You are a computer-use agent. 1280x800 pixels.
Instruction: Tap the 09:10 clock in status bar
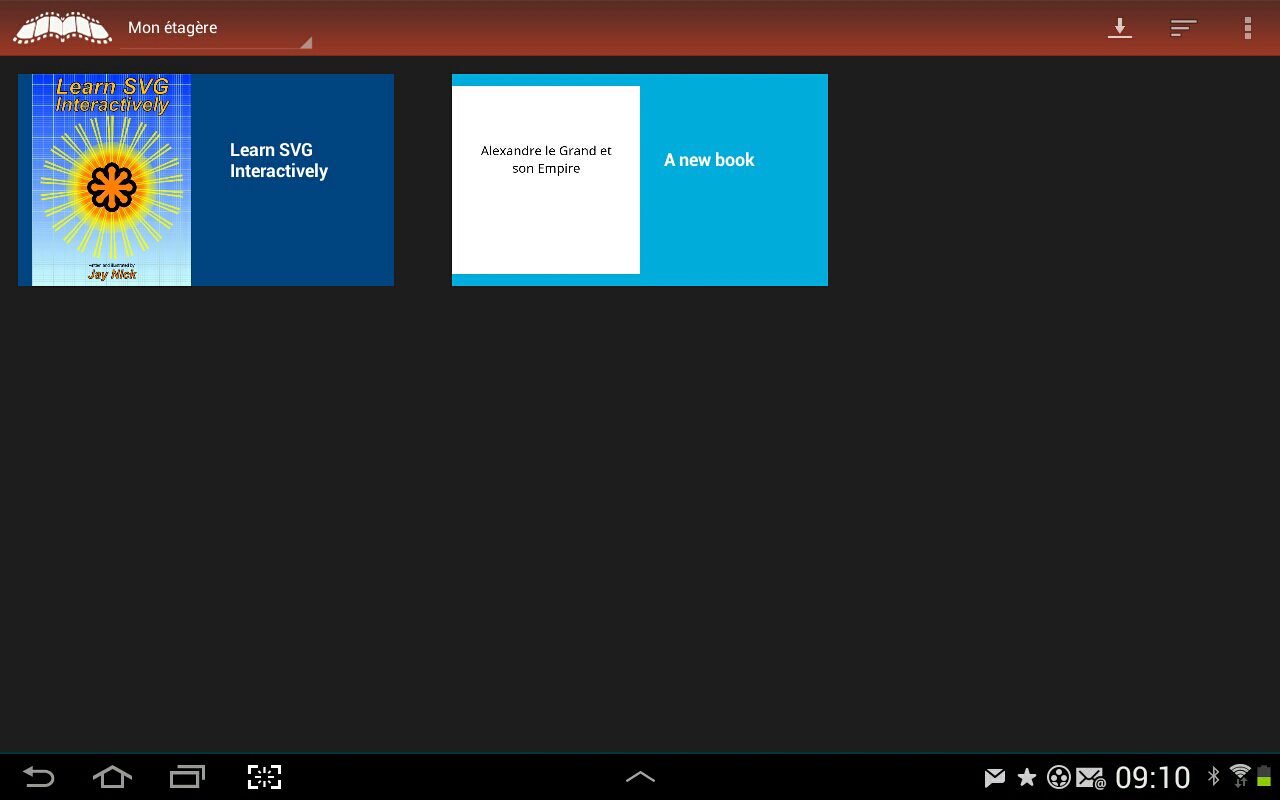coord(1152,778)
